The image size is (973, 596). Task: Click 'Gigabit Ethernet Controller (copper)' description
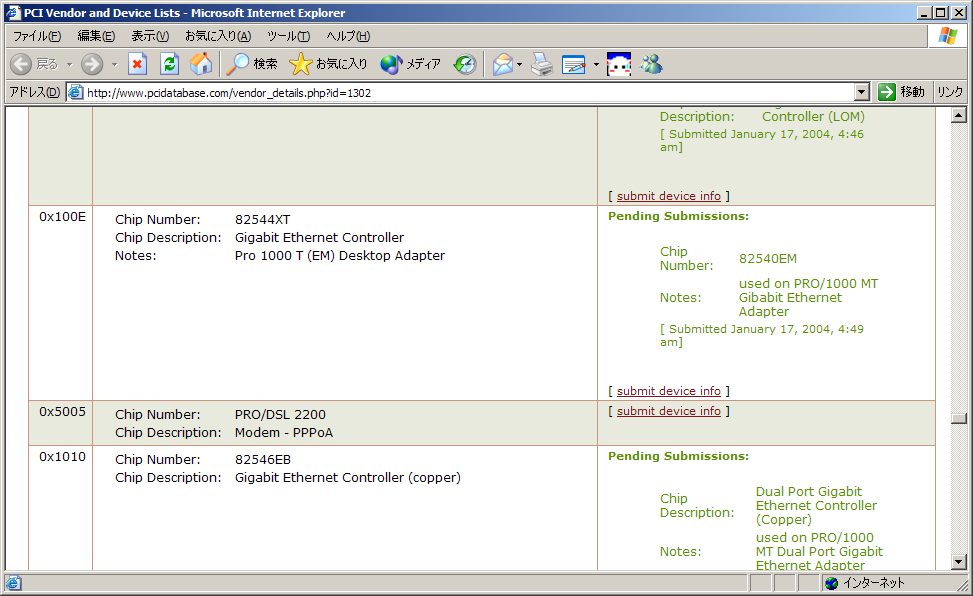click(348, 478)
